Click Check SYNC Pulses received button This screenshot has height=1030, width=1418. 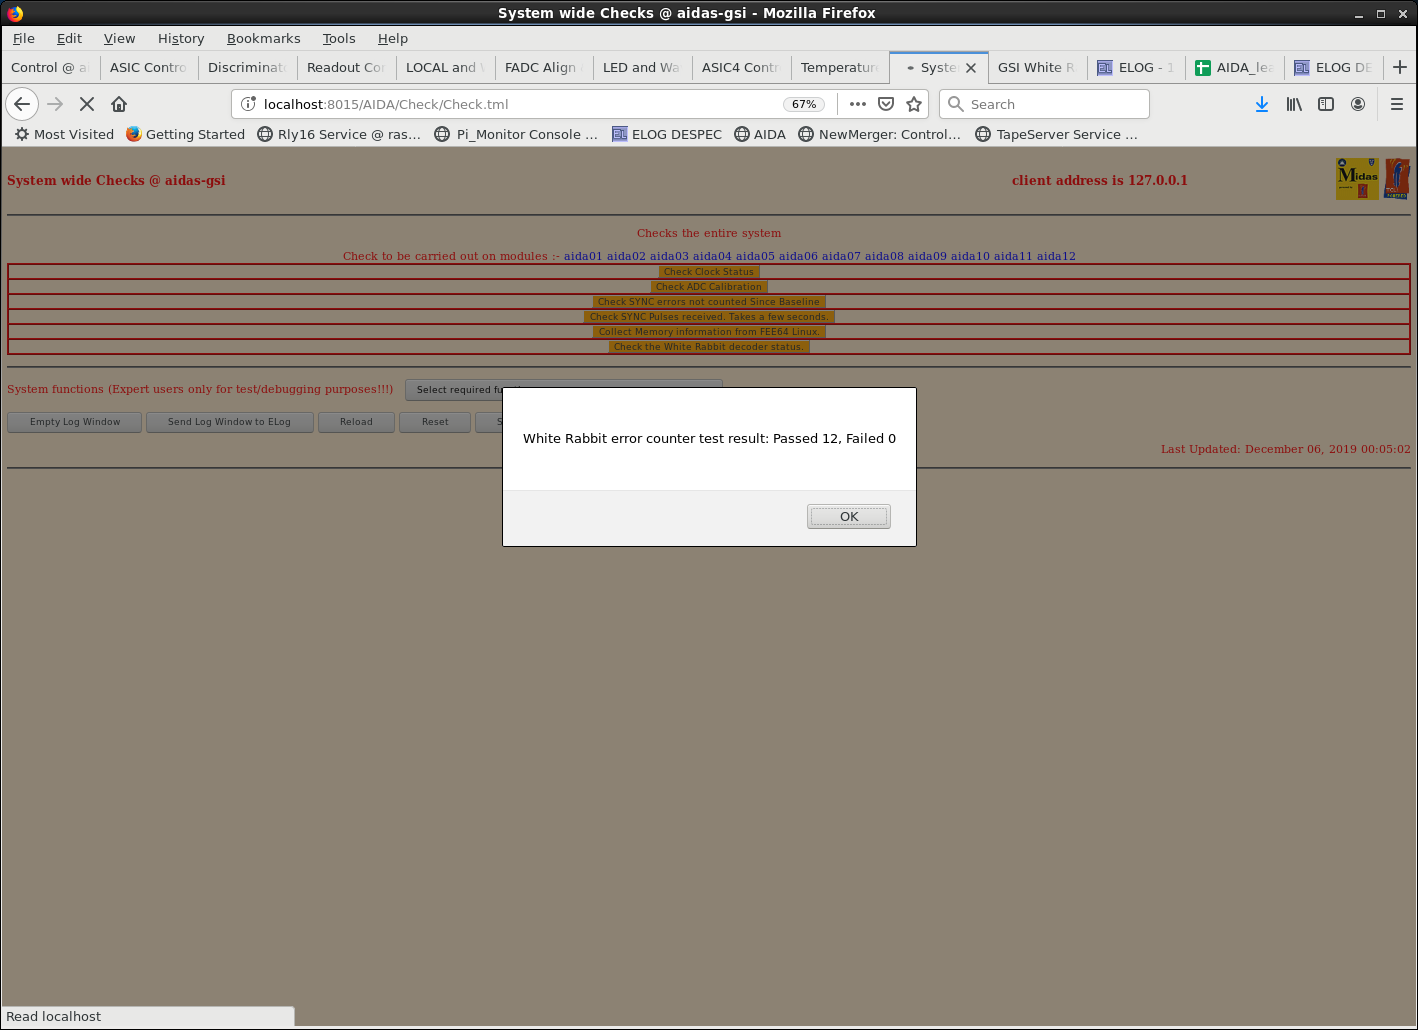[709, 317]
